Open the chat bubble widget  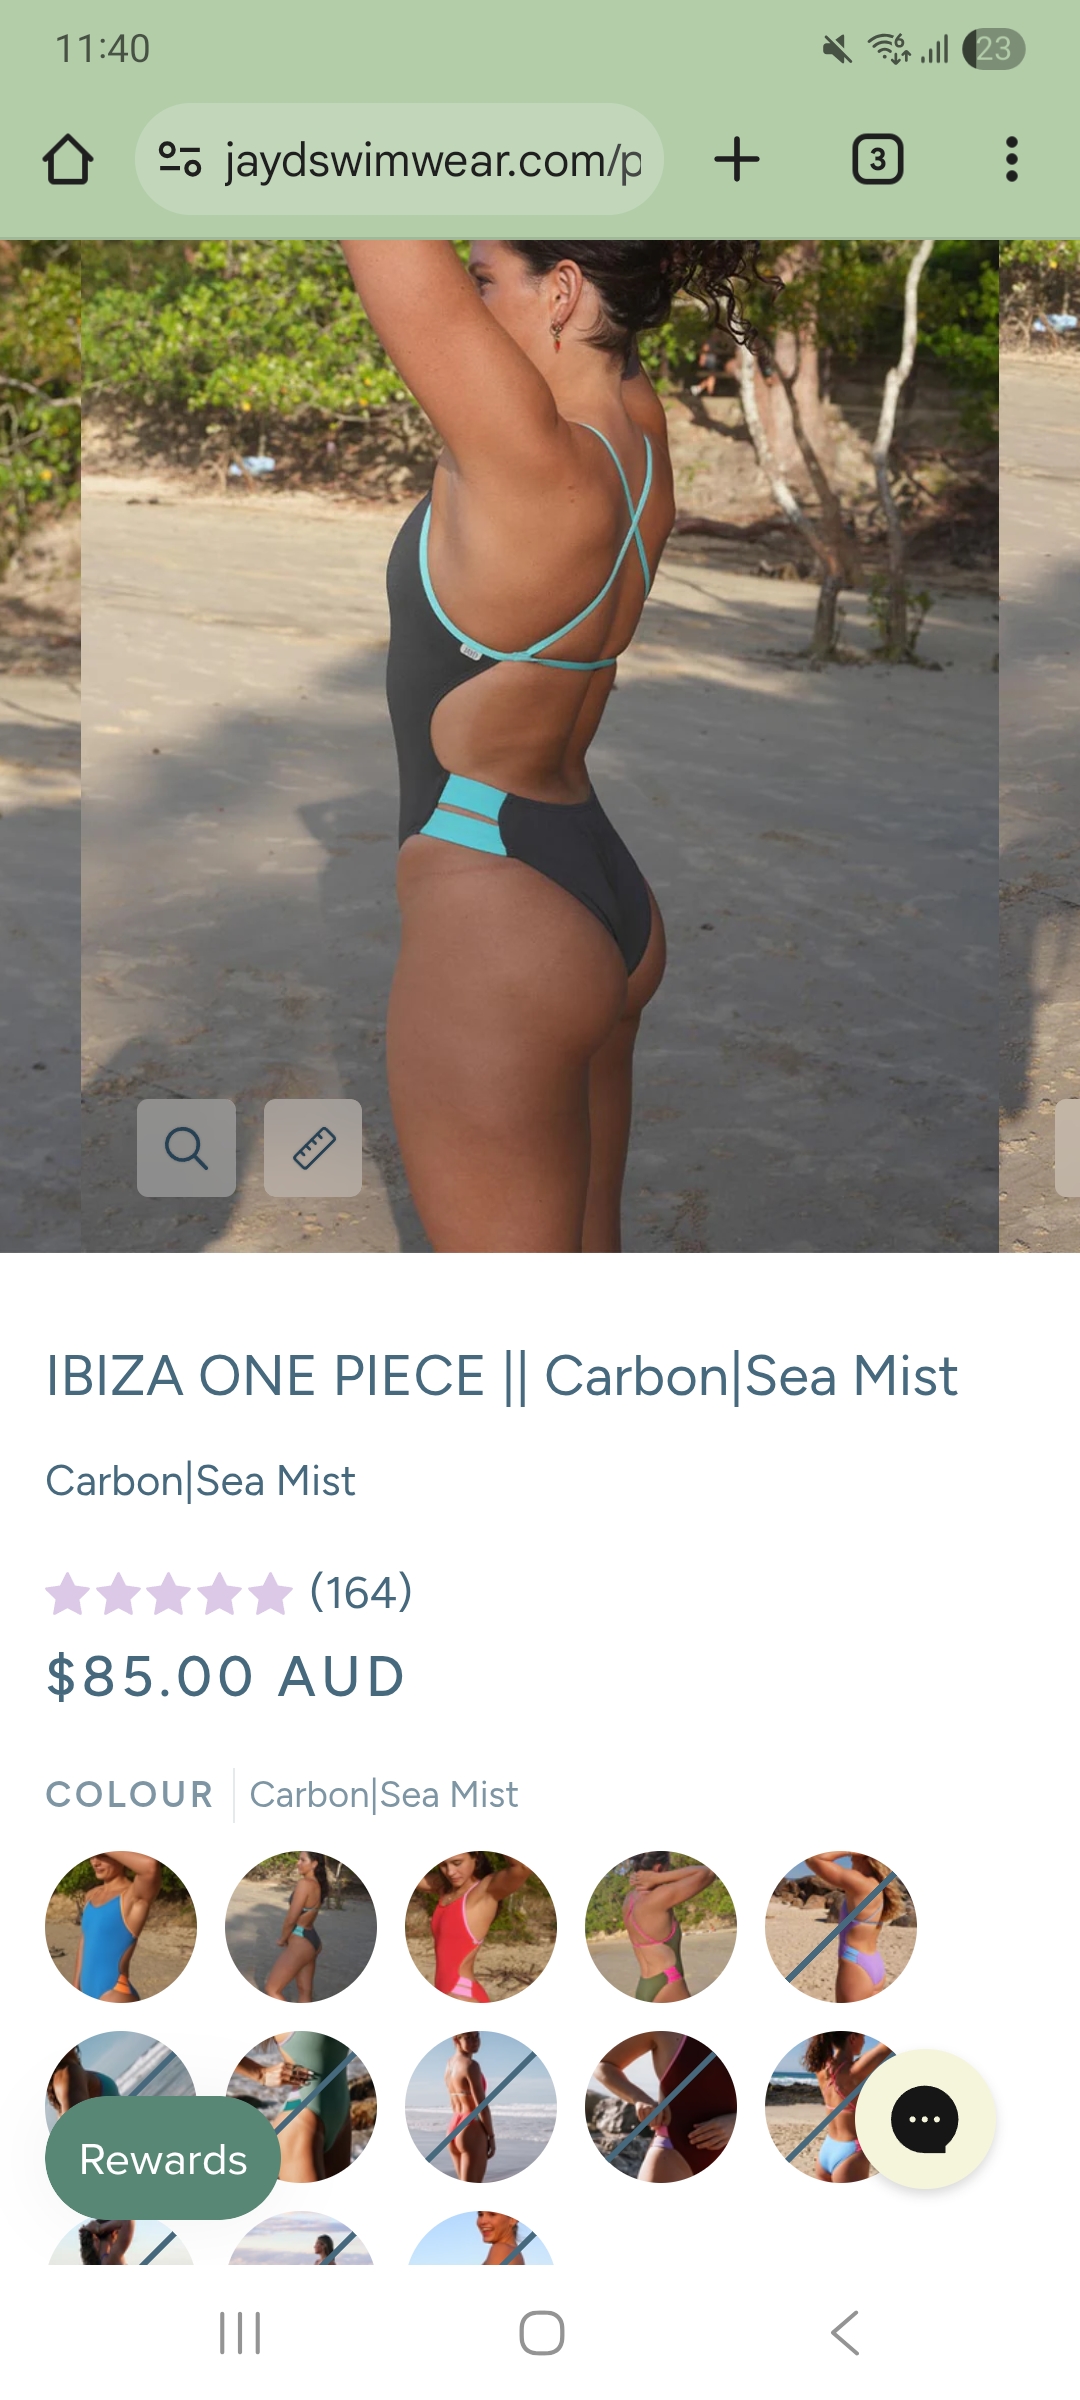pyautogui.click(x=925, y=2119)
